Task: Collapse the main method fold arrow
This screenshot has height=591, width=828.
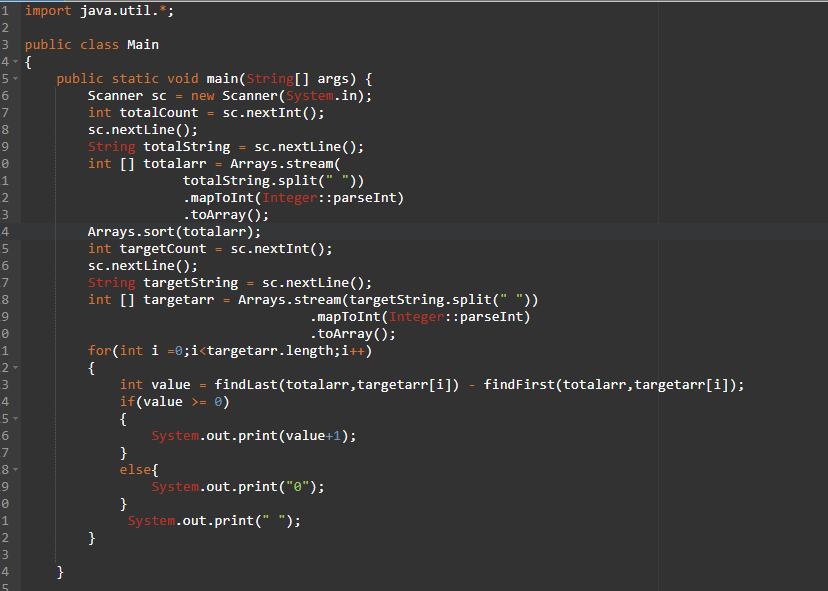Action: (15, 79)
